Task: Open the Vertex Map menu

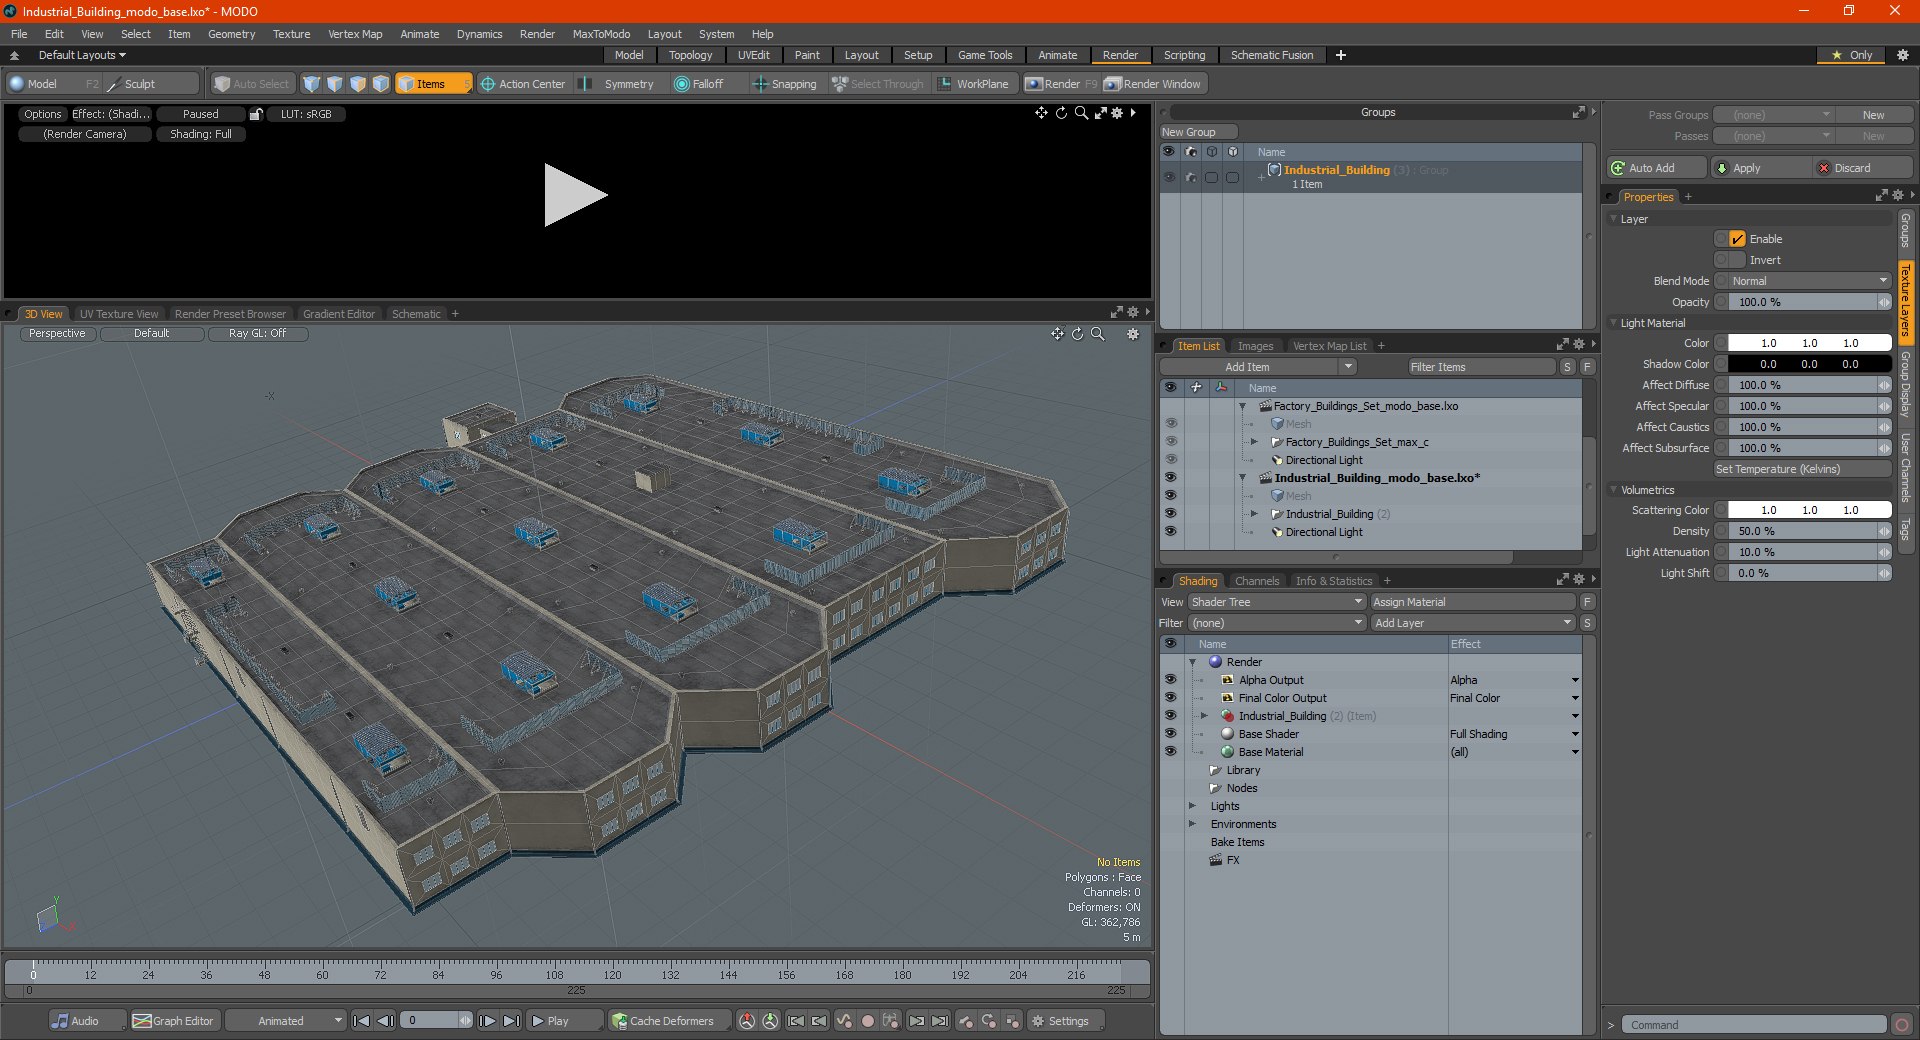Action: pyautogui.click(x=355, y=34)
